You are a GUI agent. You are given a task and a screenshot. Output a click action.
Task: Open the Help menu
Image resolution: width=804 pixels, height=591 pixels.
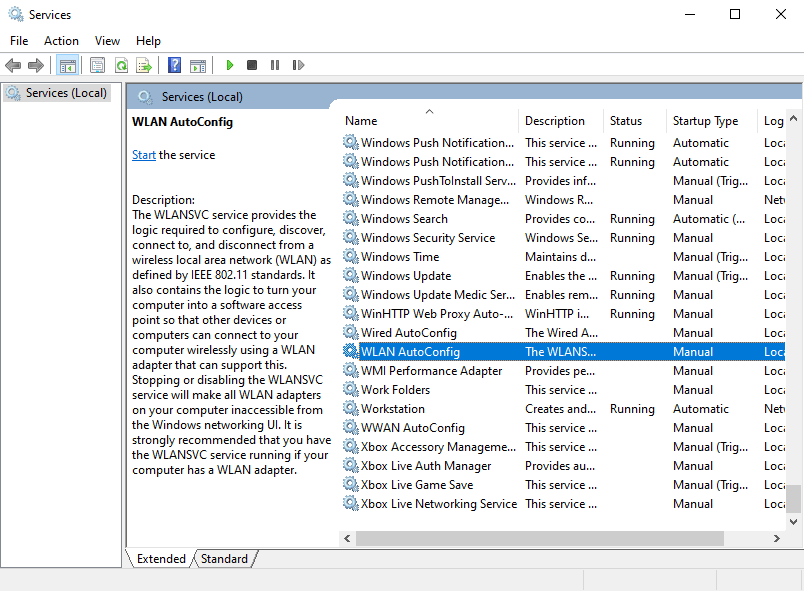point(148,40)
